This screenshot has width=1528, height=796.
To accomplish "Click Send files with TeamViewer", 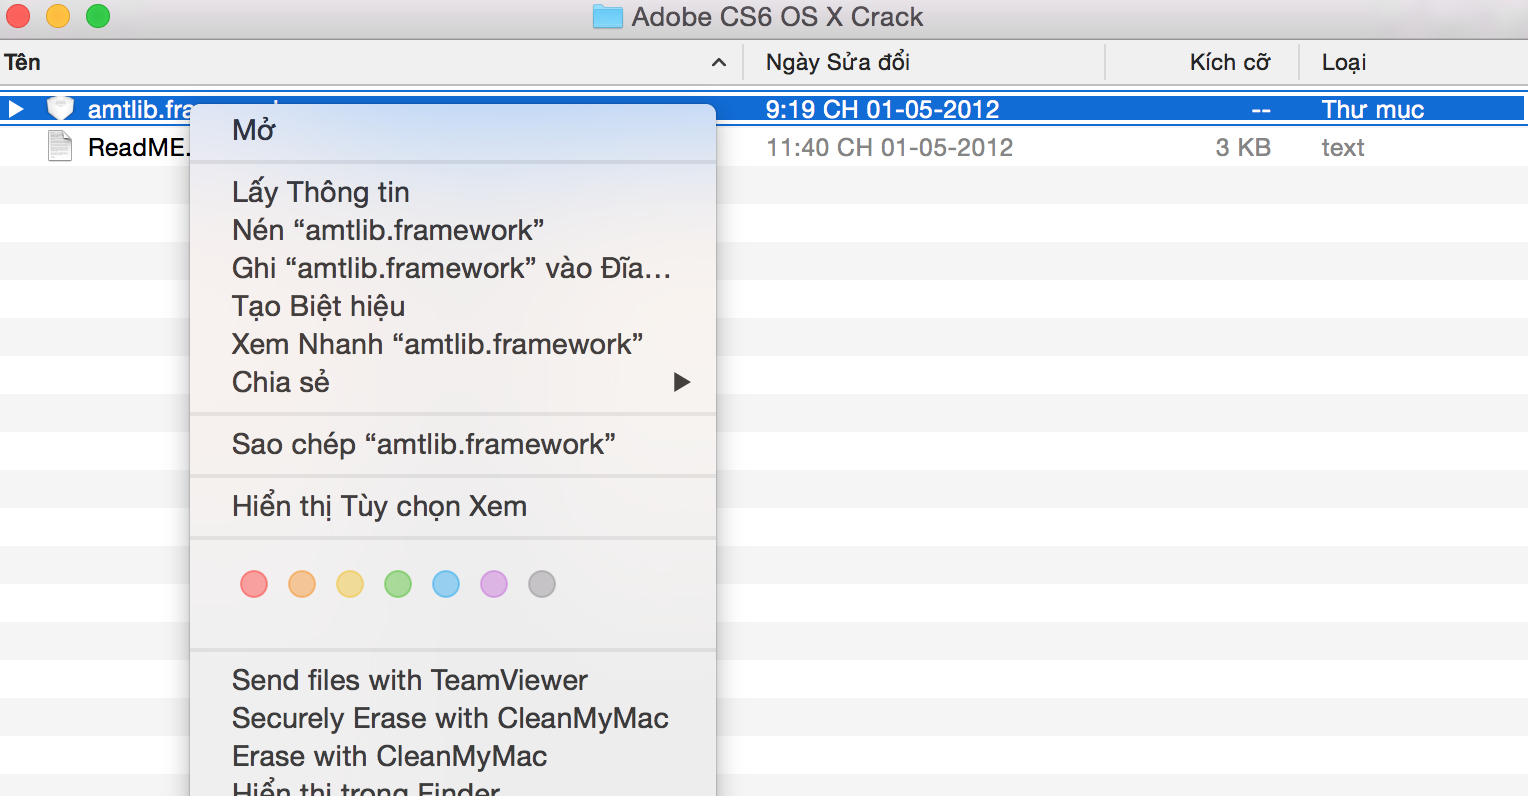I will click(410, 680).
